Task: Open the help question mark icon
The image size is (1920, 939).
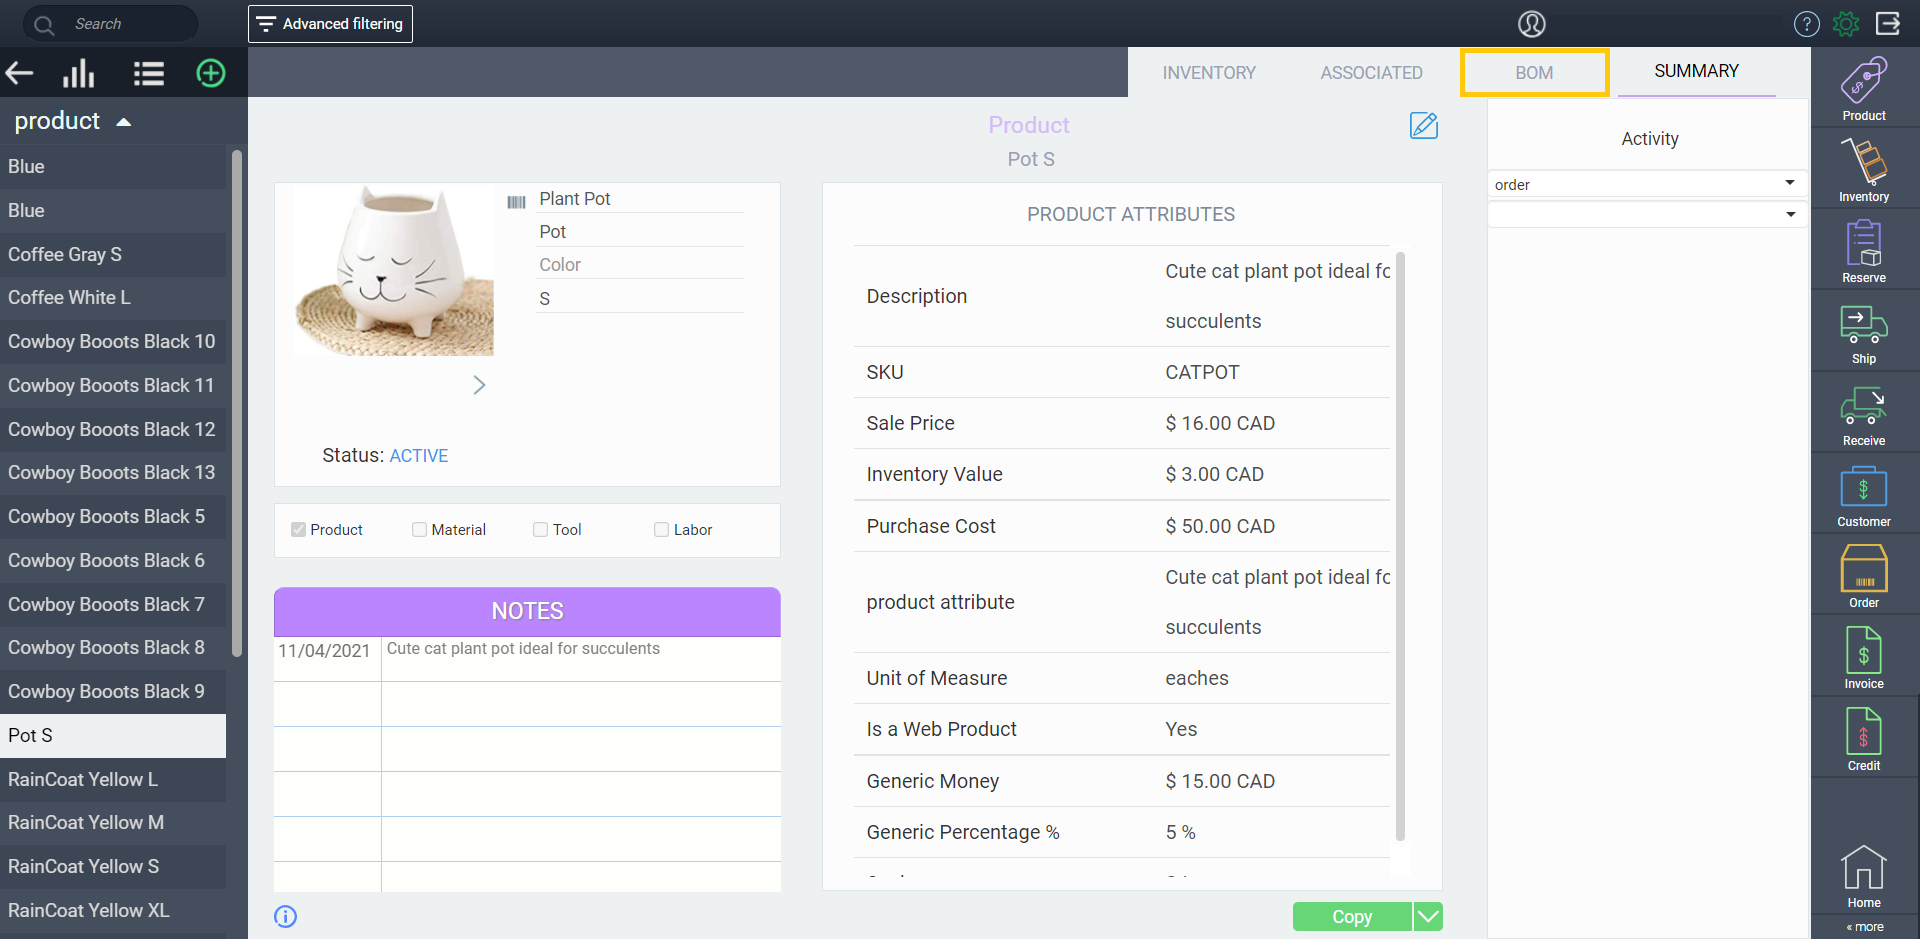Action: tap(1806, 24)
